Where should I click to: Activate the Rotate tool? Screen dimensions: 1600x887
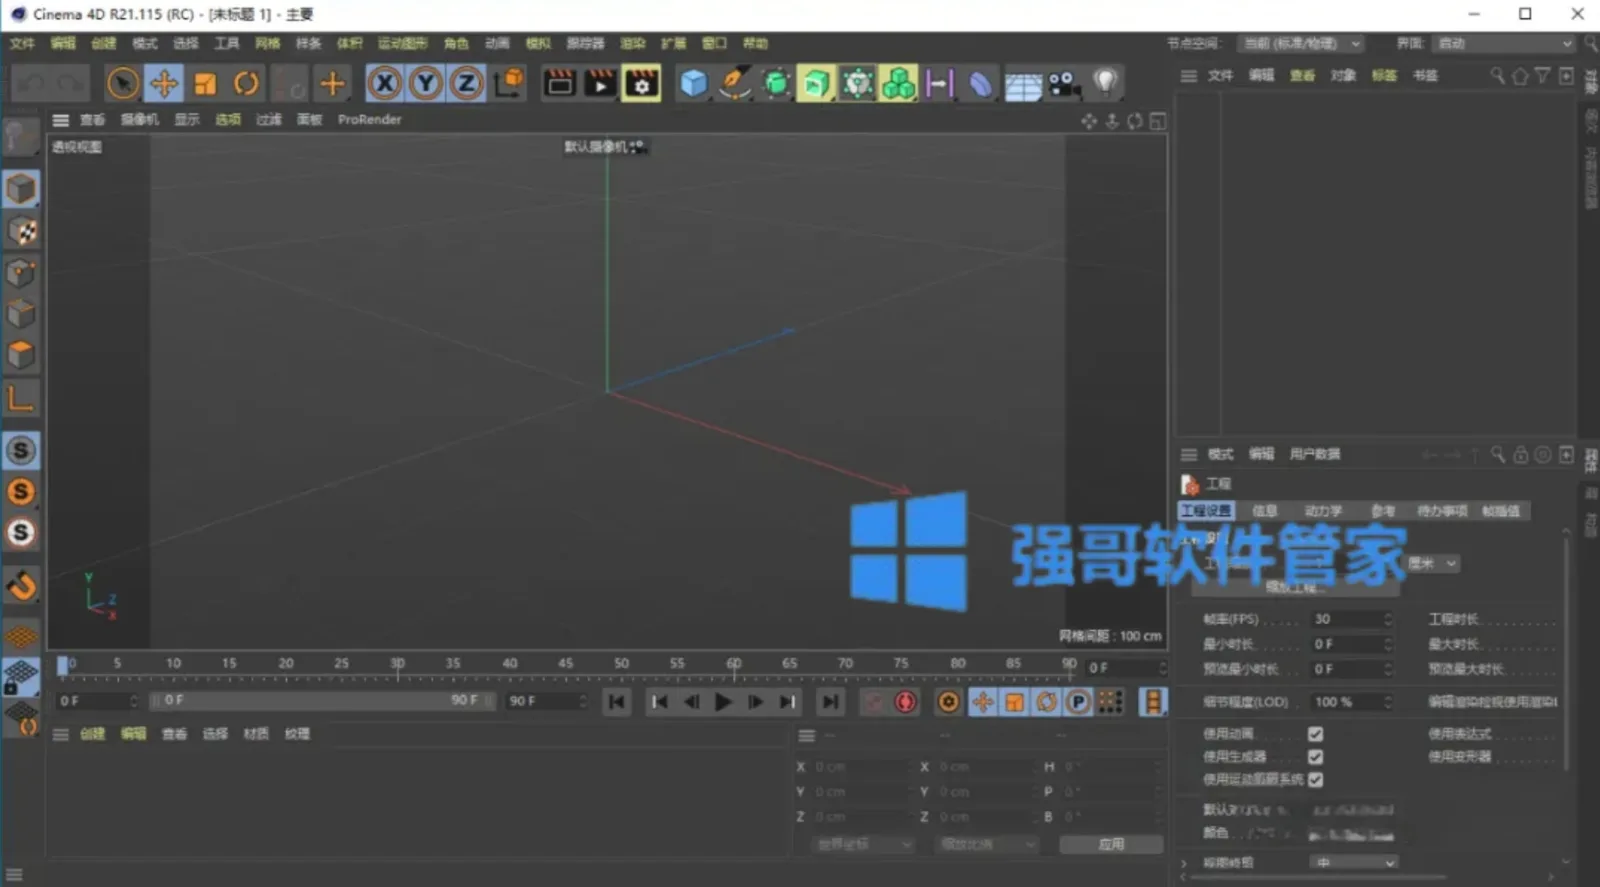click(x=246, y=84)
